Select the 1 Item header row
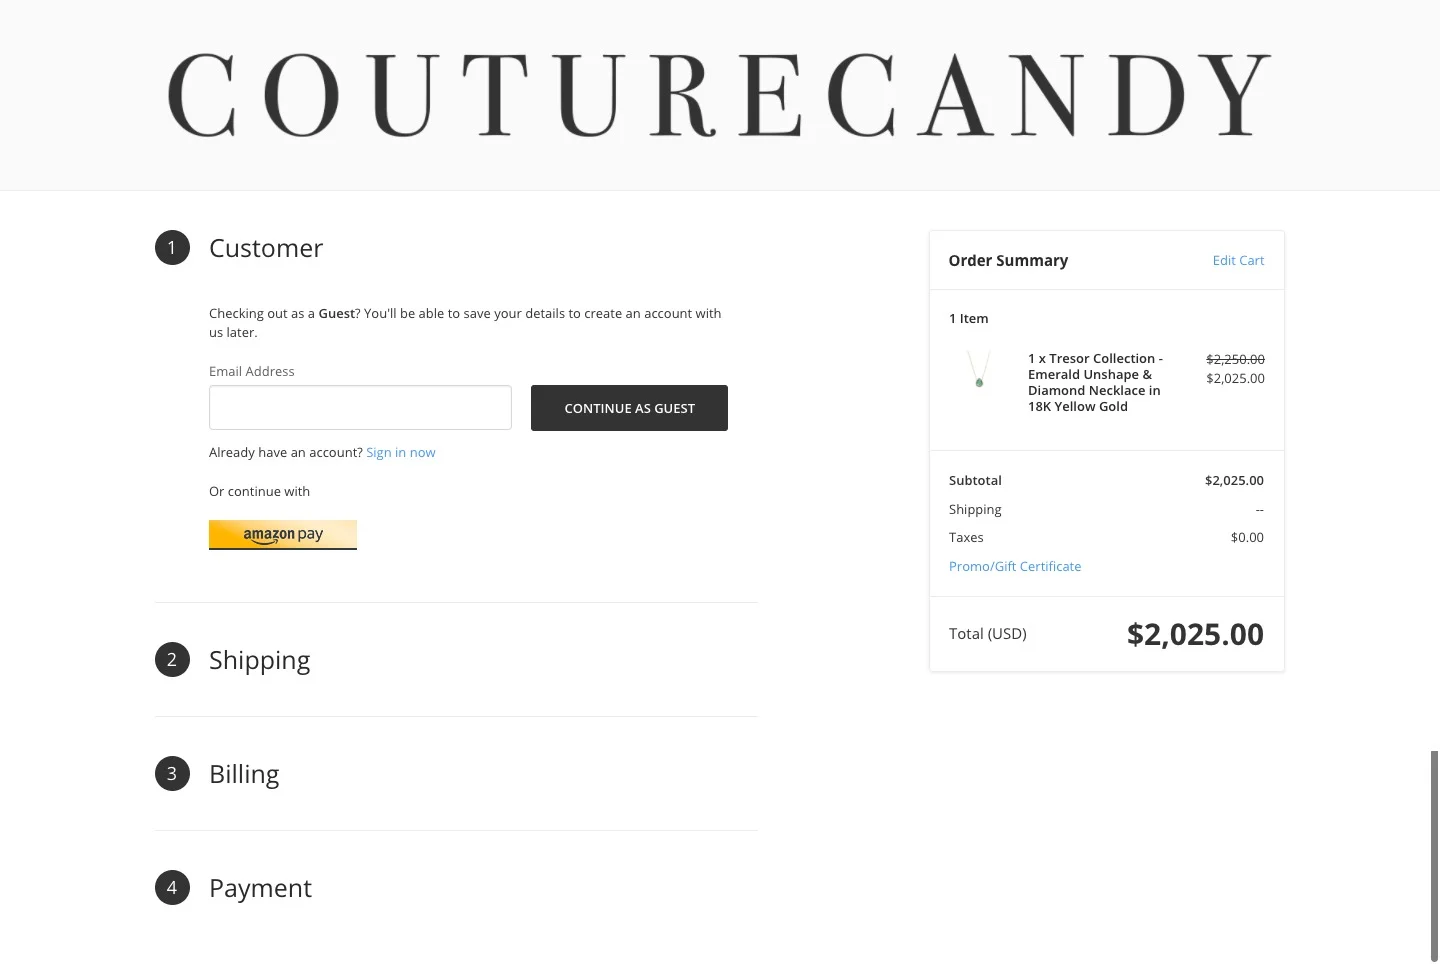Image resolution: width=1440 pixels, height=964 pixels. 968,318
